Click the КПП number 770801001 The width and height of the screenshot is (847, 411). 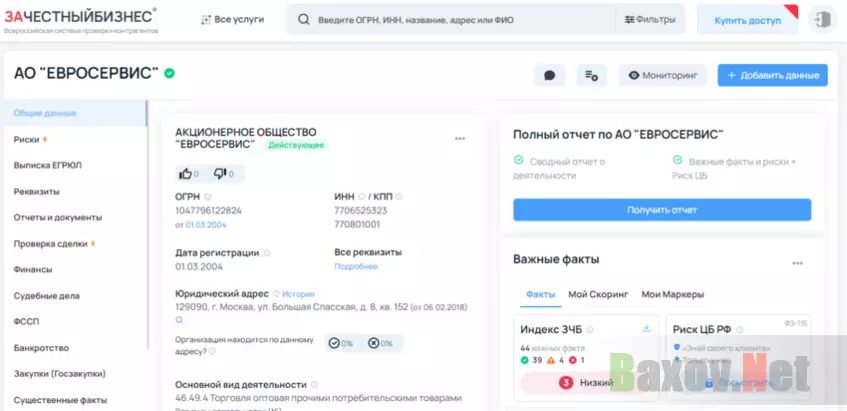click(357, 224)
